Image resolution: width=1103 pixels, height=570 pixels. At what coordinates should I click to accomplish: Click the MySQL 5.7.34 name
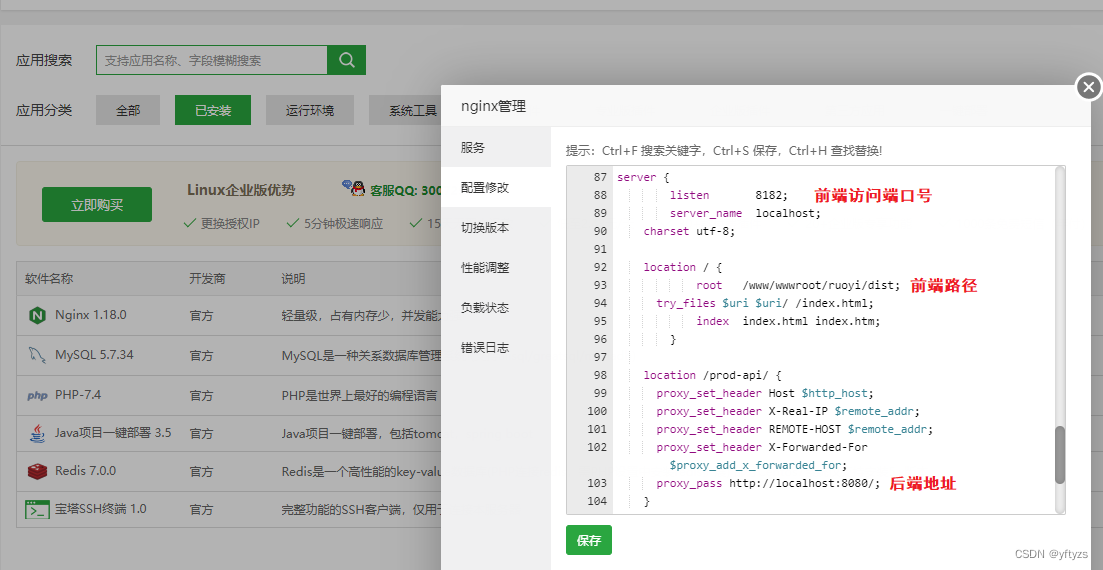[x=94, y=355]
